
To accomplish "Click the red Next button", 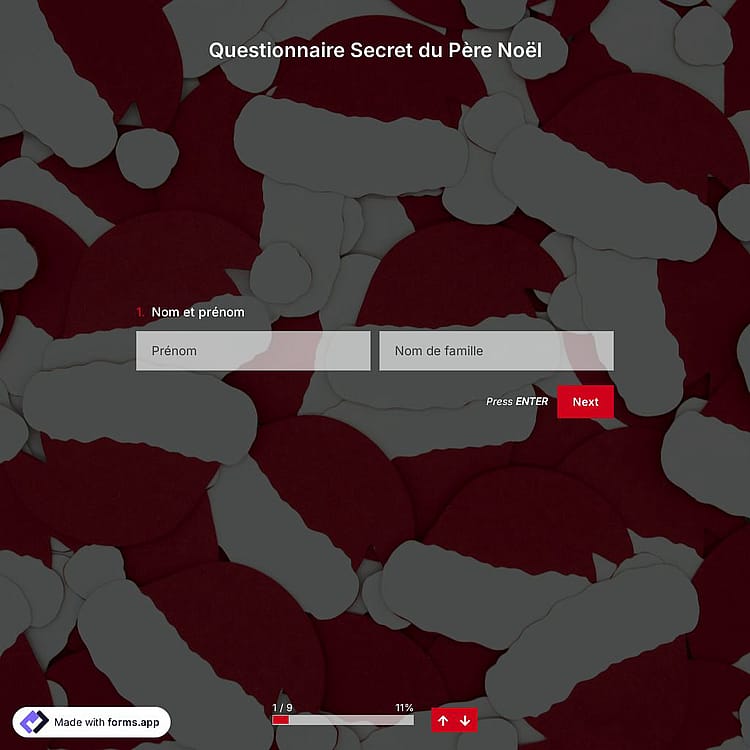I will [x=585, y=402].
